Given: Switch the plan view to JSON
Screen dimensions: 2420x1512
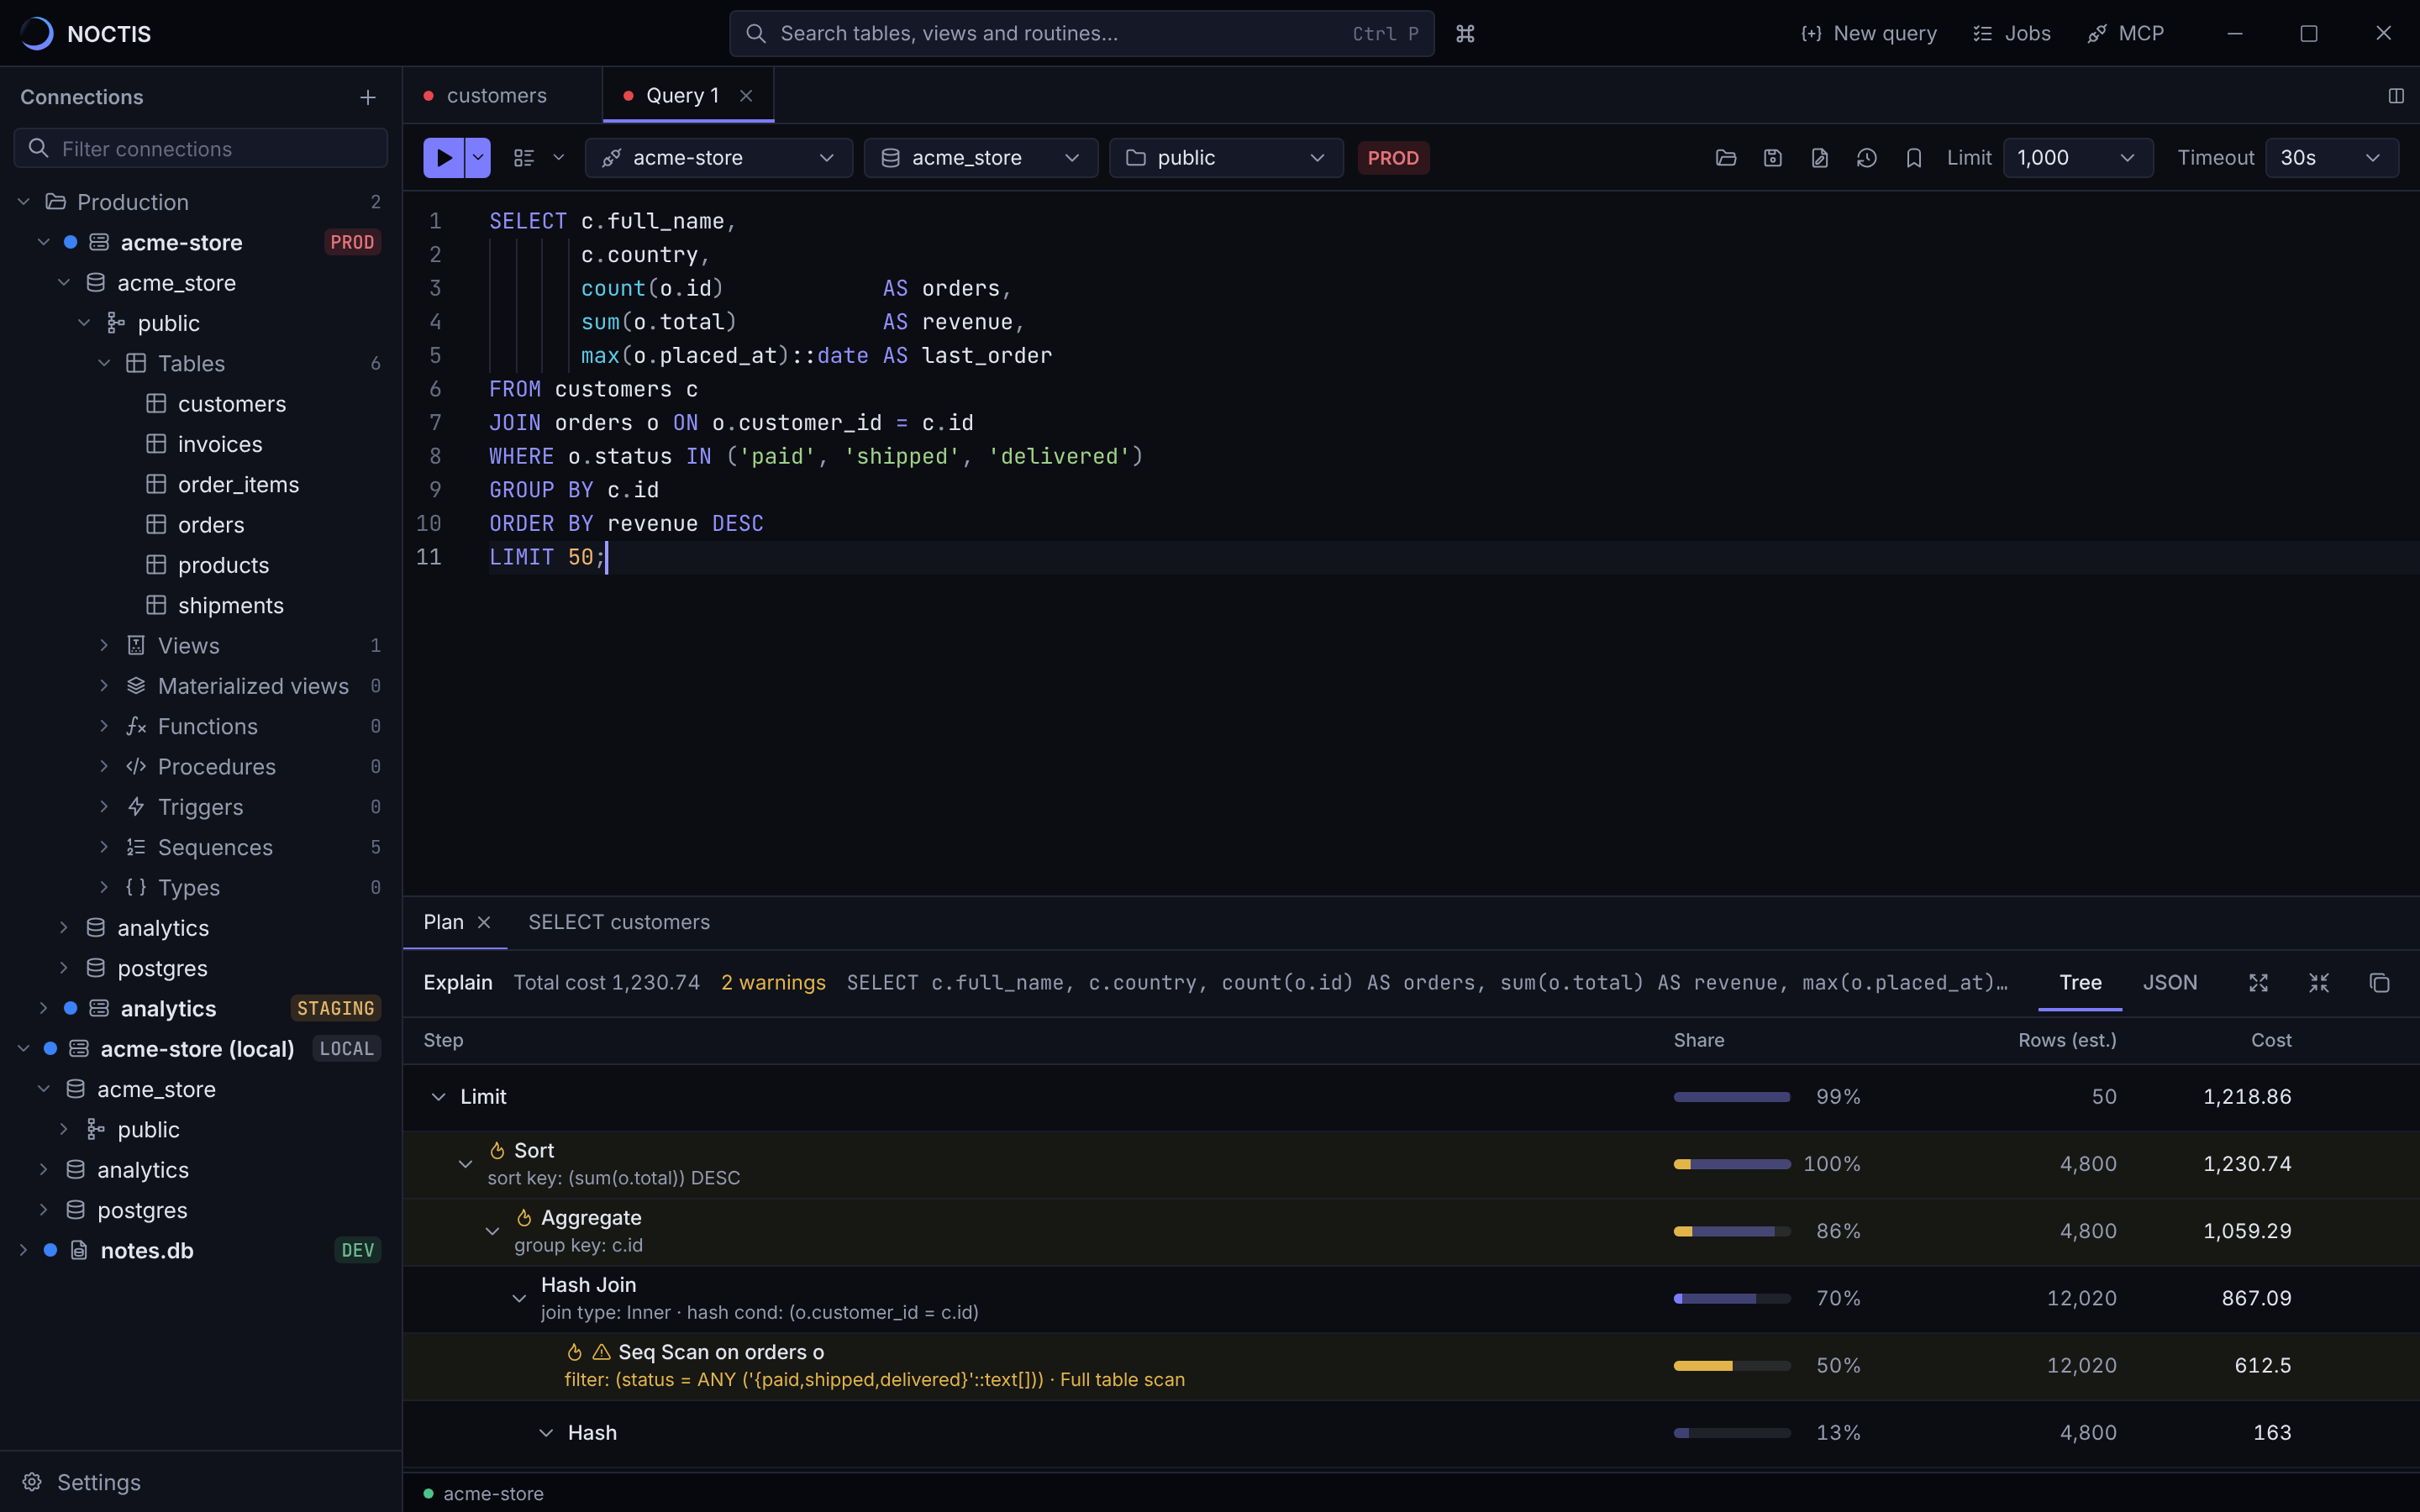Looking at the screenshot, I should [2169, 983].
